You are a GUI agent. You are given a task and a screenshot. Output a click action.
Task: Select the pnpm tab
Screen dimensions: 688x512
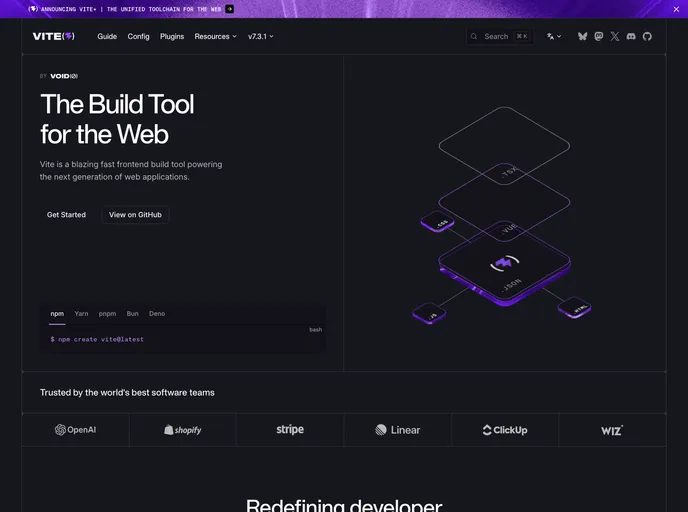pyautogui.click(x=107, y=314)
